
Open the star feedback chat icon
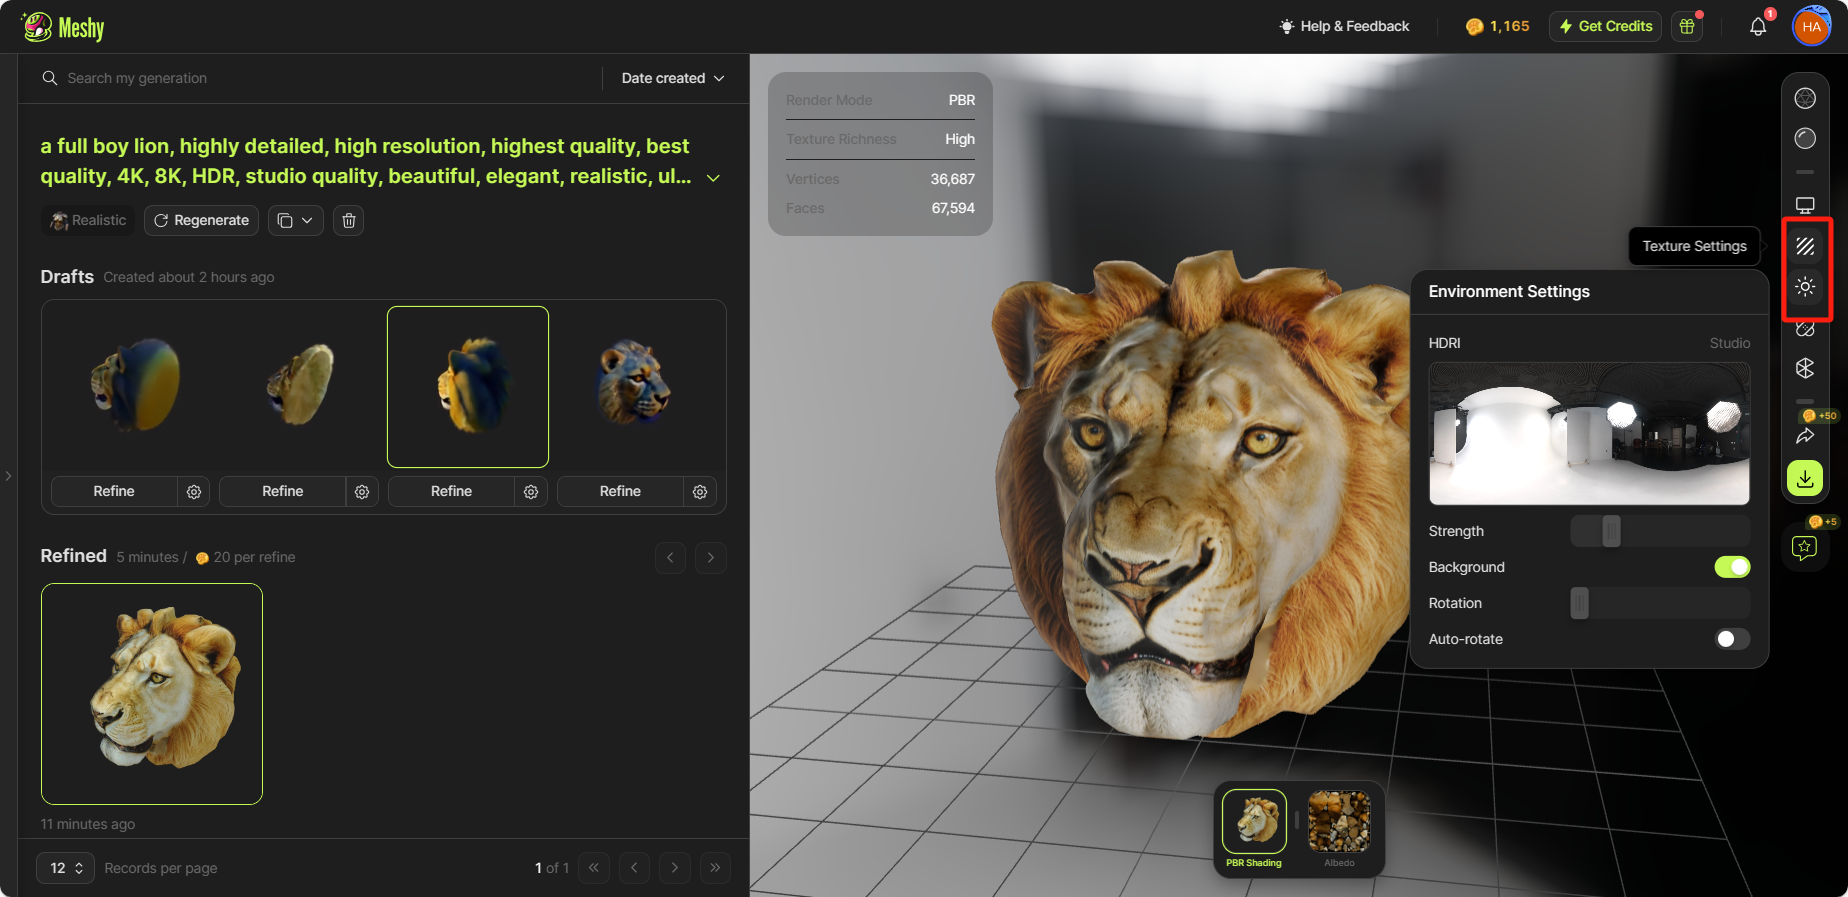1804,547
